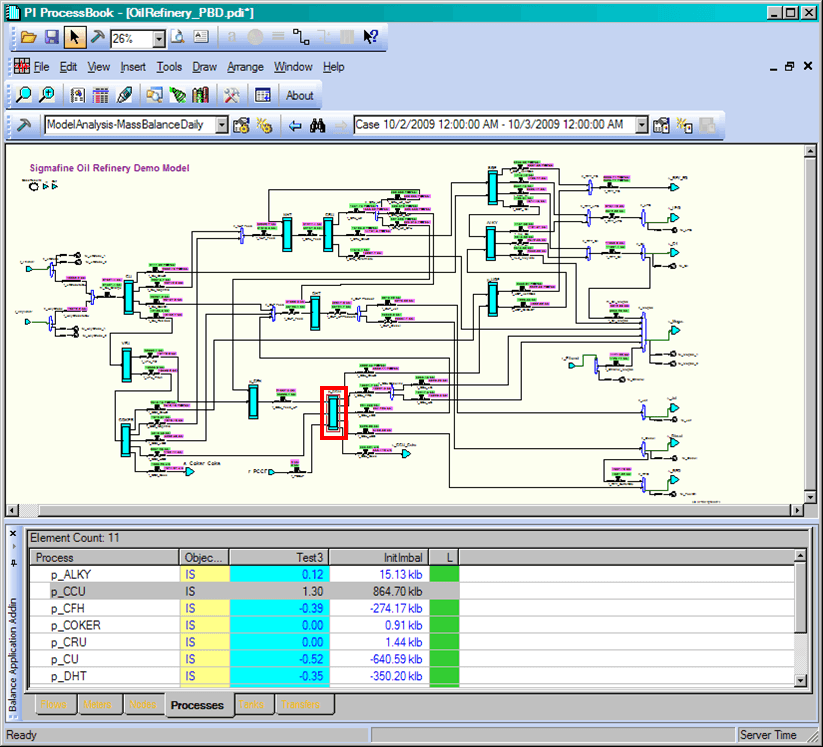
Task: Expand the Case date range dropdown
Action: pyautogui.click(x=641, y=125)
